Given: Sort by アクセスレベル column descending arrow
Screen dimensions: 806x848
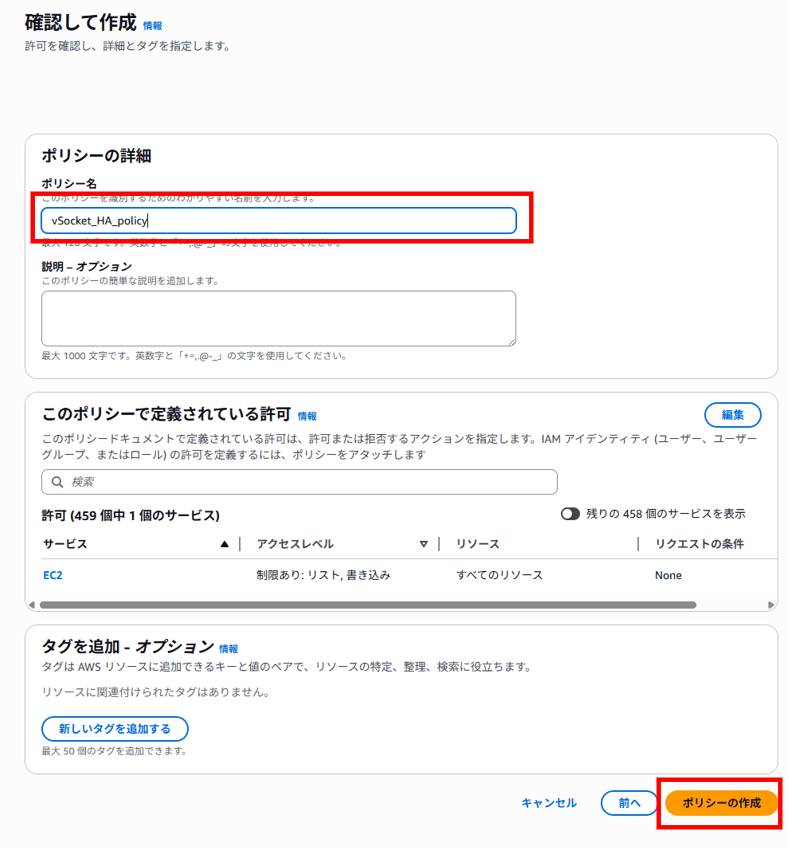Looking at the screenshot, I should pos(424,544).
